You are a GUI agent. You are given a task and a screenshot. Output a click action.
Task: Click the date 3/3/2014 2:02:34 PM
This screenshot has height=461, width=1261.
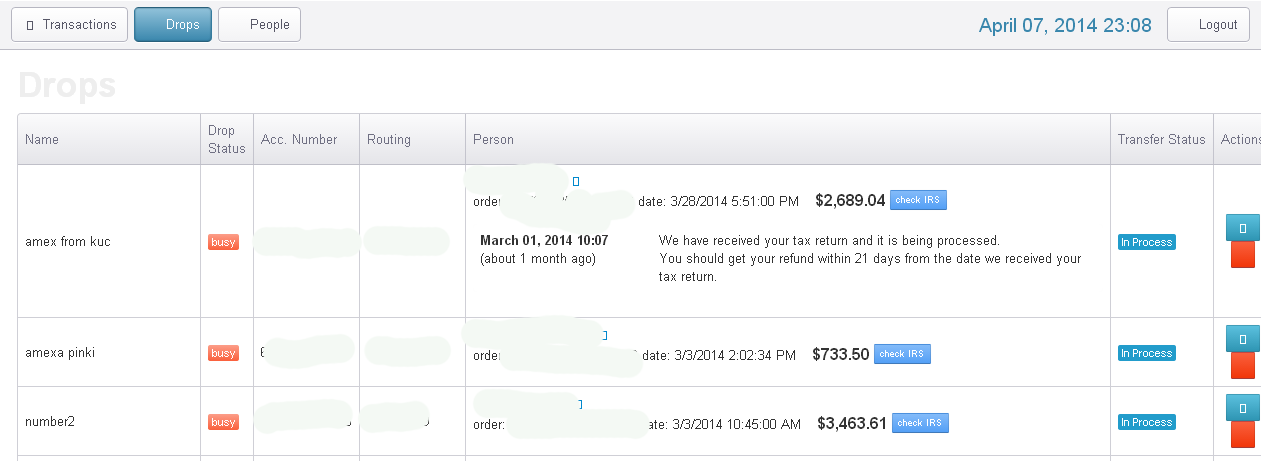tap(737, 355)
